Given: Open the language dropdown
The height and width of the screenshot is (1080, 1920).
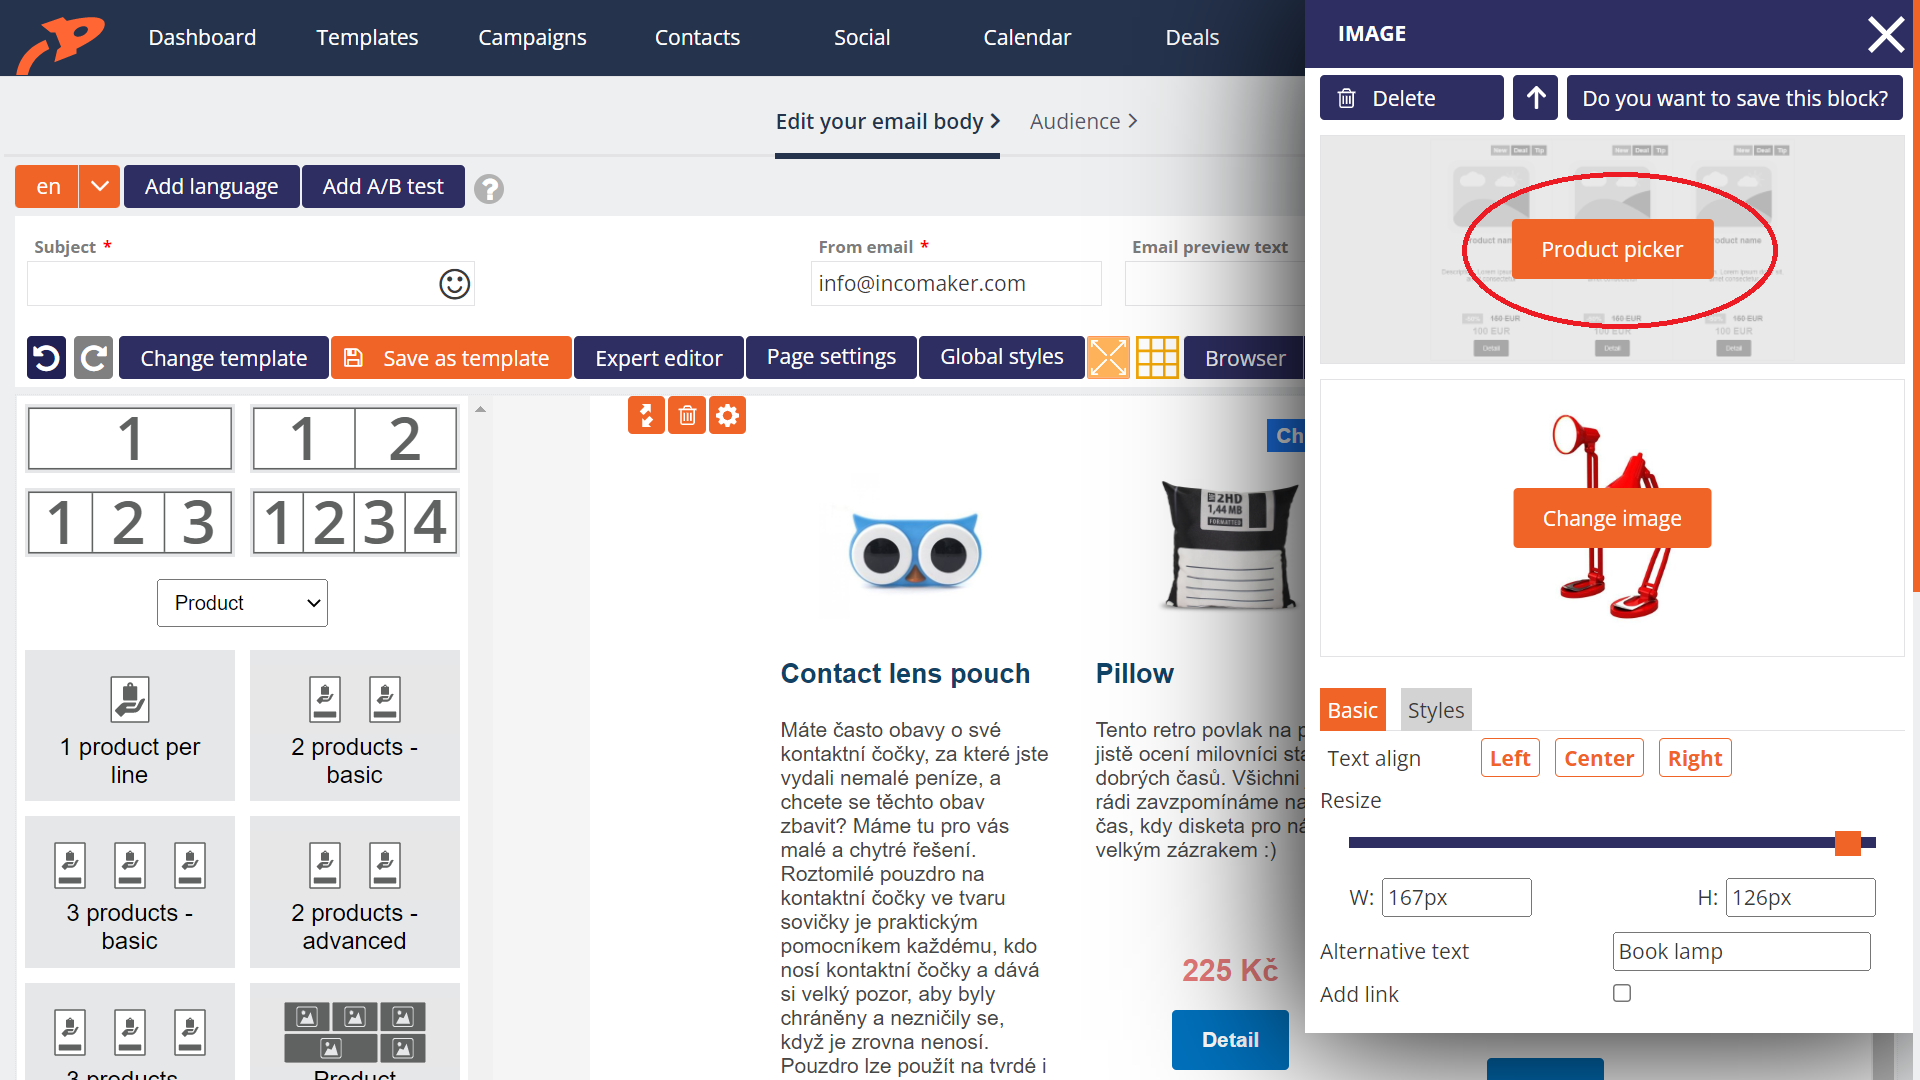Looking at the screenshot, I should (99, 186).
